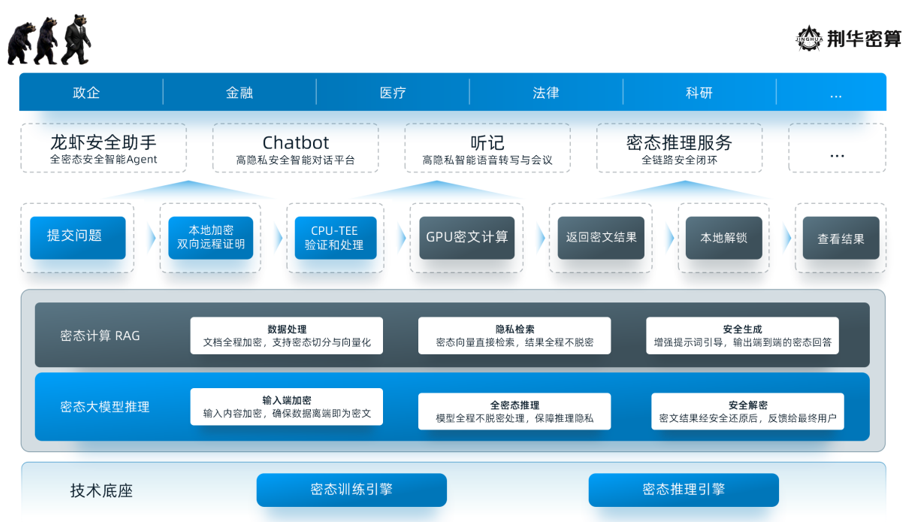Image resolution: width=907 pixels, height=522 pixels.
Task: Select the 政企 industry tab
Action: [87, 93]
